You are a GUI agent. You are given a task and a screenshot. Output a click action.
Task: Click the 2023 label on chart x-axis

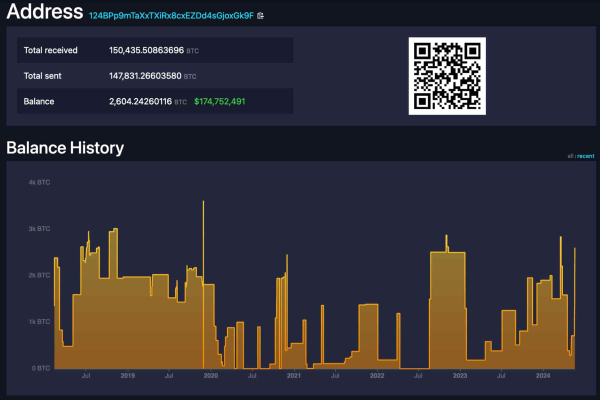tap(459, 376)
